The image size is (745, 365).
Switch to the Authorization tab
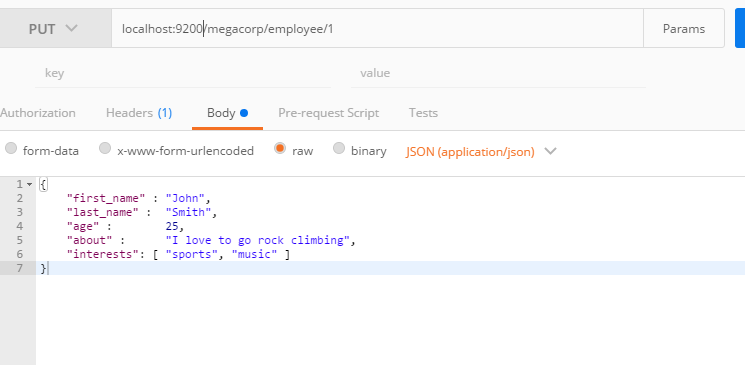click(x=38, y=113)
